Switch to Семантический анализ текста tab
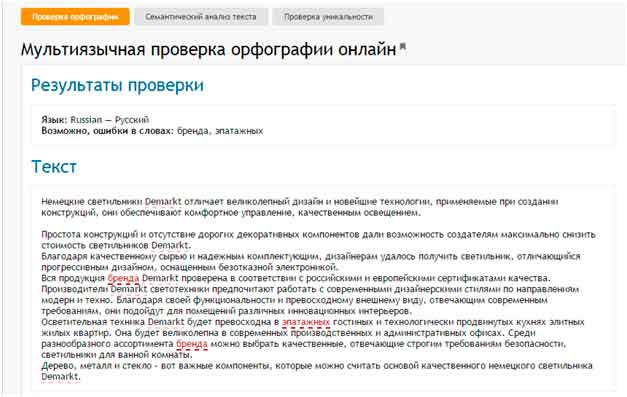Image resolution: width=627 pixels, height=397 pixels. point(201,17)
